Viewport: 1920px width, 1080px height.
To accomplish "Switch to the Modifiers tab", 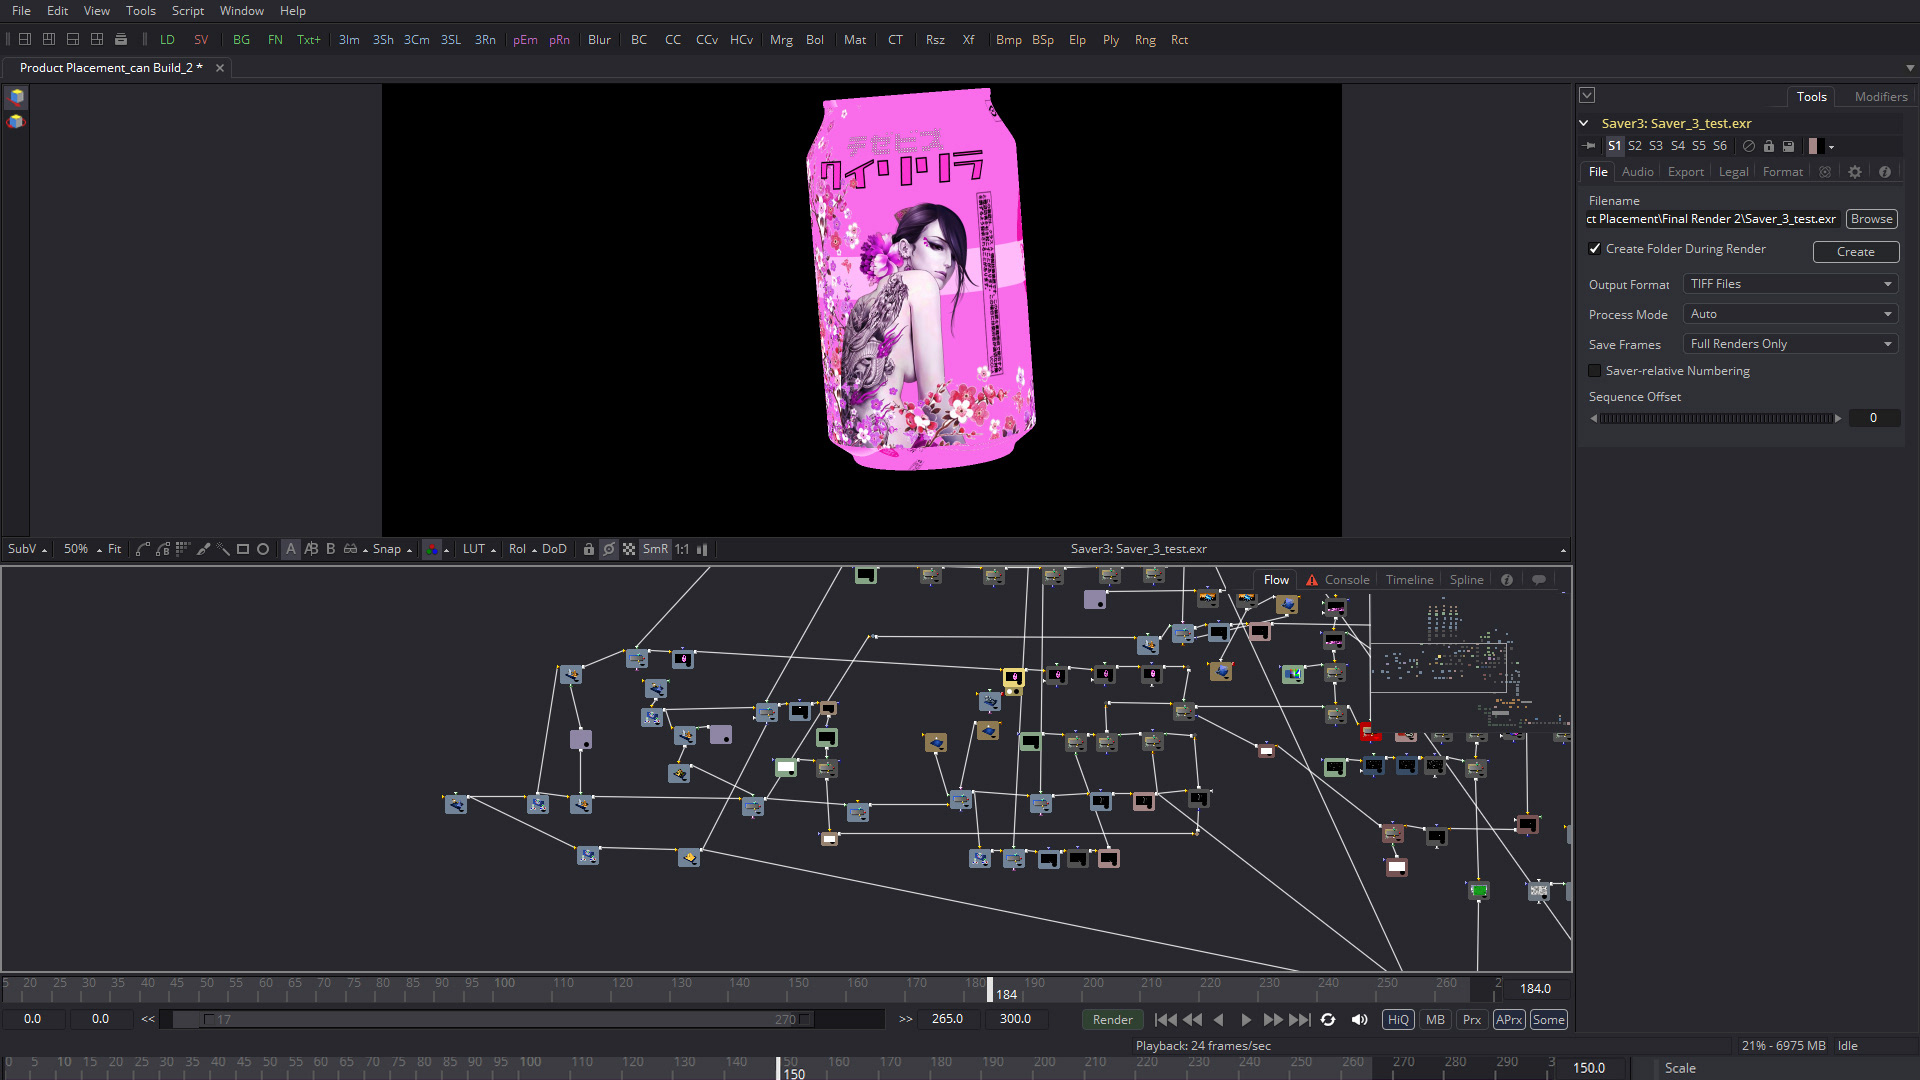I will point(1880,97).
